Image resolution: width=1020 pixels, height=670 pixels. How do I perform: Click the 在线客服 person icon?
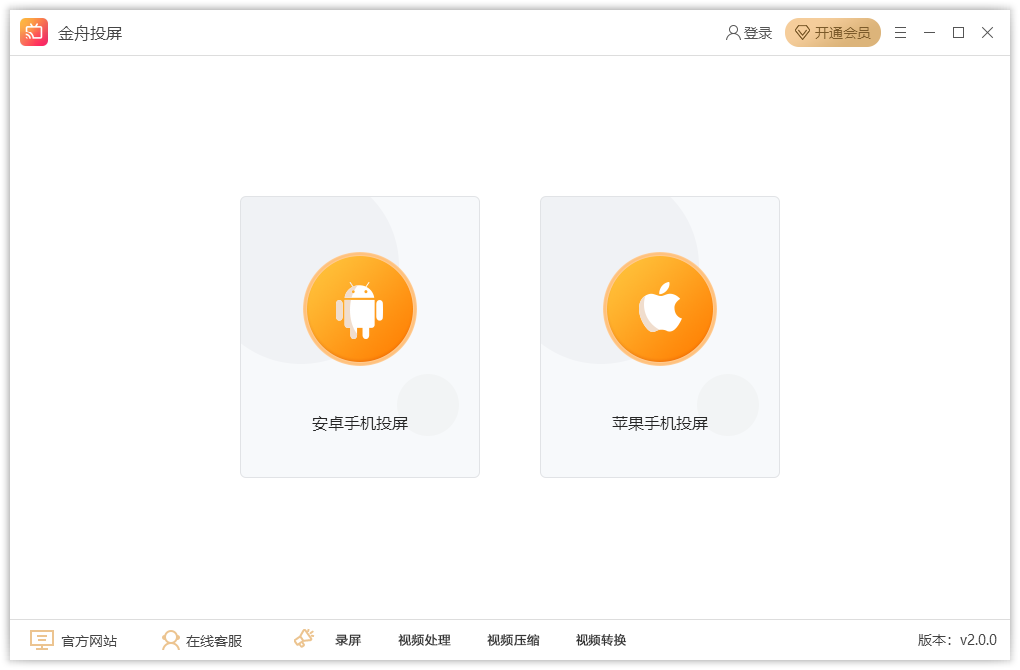[170, 640]
